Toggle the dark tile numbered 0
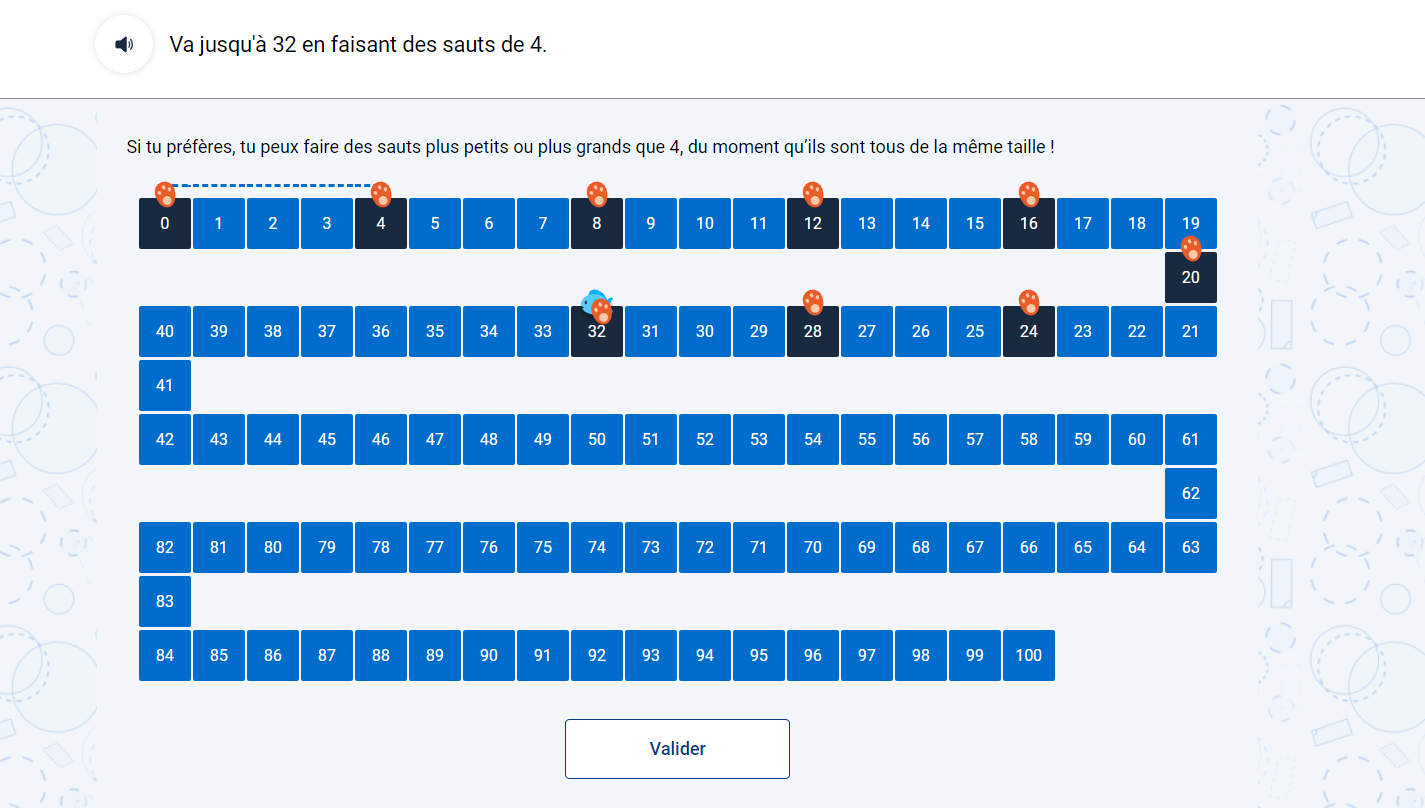 click(165, 223)
